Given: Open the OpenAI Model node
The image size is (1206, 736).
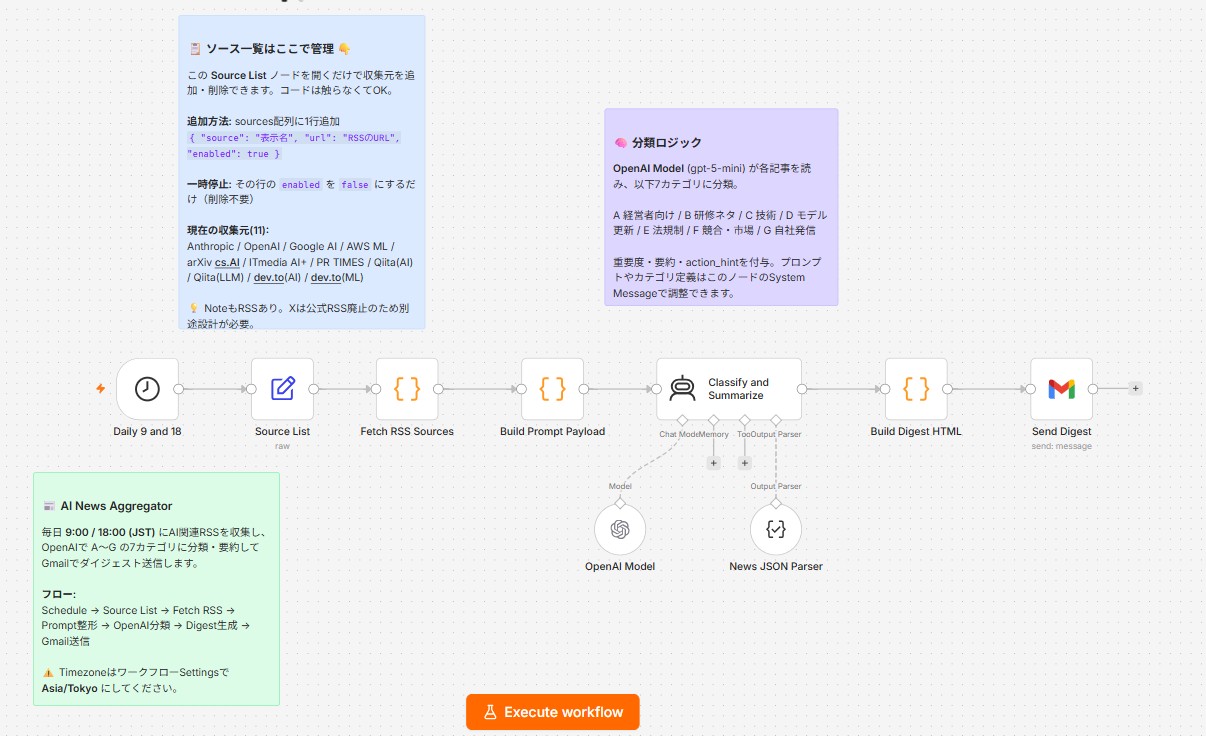Looking at the screenshot, I should click(620, 529).
